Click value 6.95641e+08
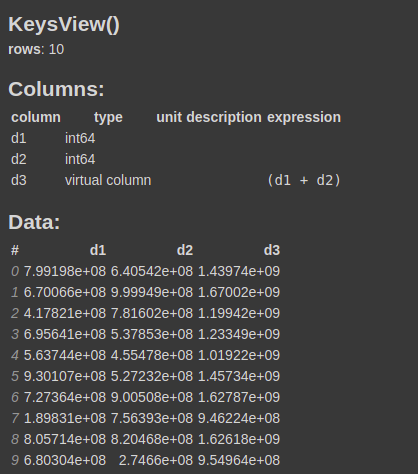The height and width of the screenshot is (474, 418). (x=65, y=334)
